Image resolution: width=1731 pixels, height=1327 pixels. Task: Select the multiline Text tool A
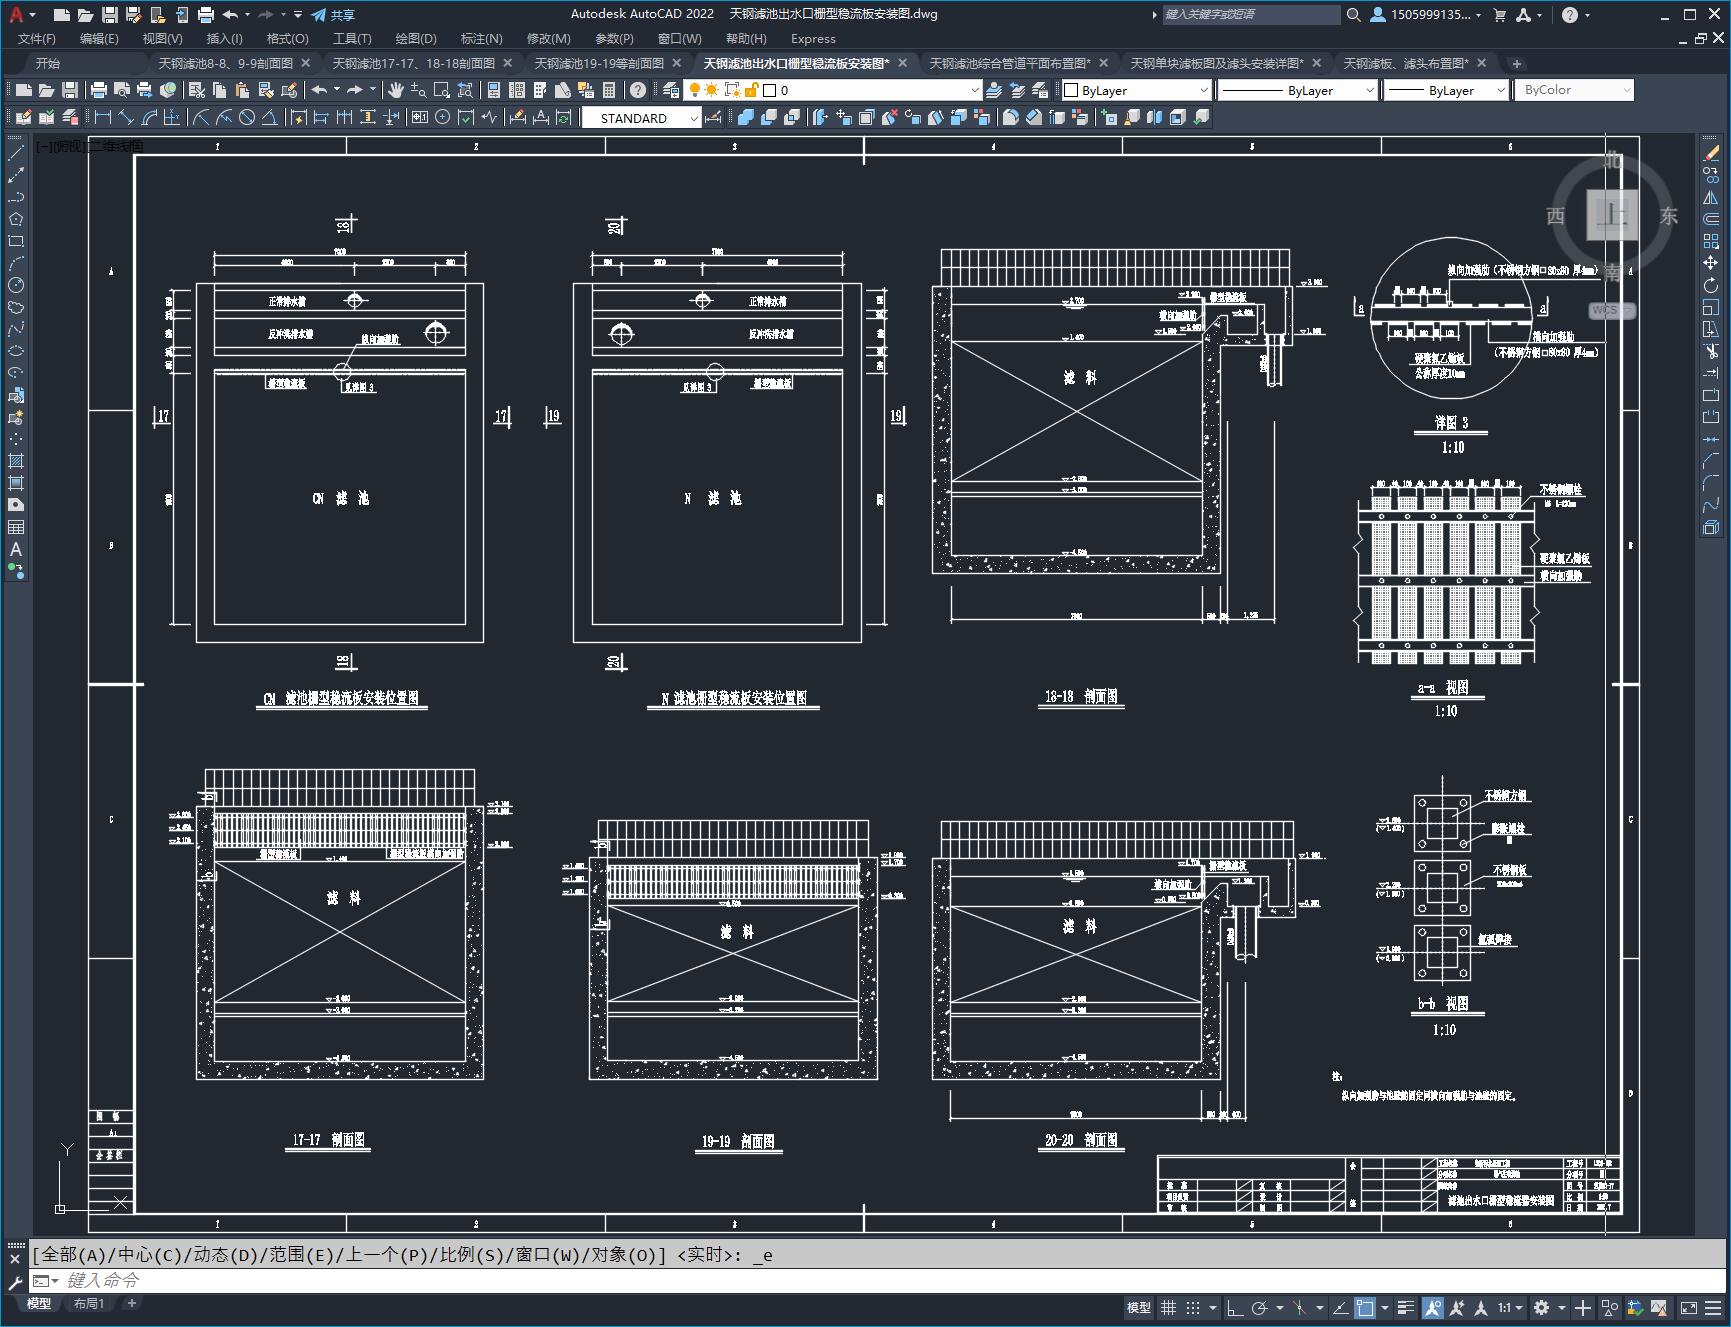click(x=16, y=549)
